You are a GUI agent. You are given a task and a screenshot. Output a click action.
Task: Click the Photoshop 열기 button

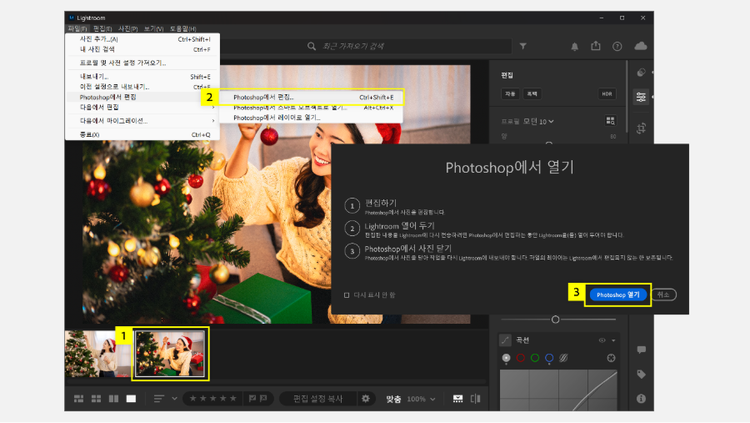tap(618, 295)
